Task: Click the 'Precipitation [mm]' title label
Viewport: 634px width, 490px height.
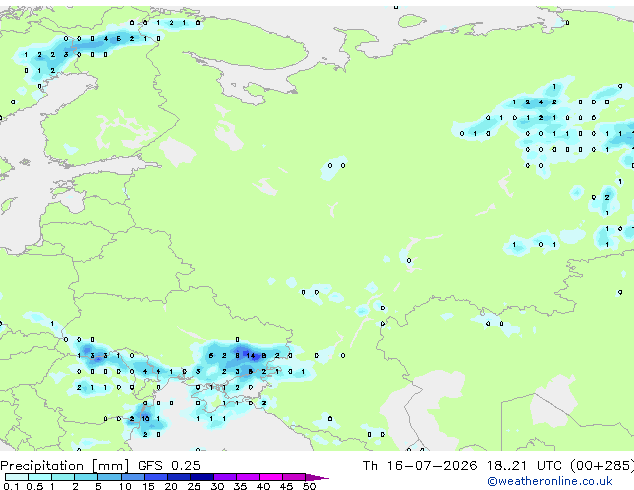Action: [65, 466]
